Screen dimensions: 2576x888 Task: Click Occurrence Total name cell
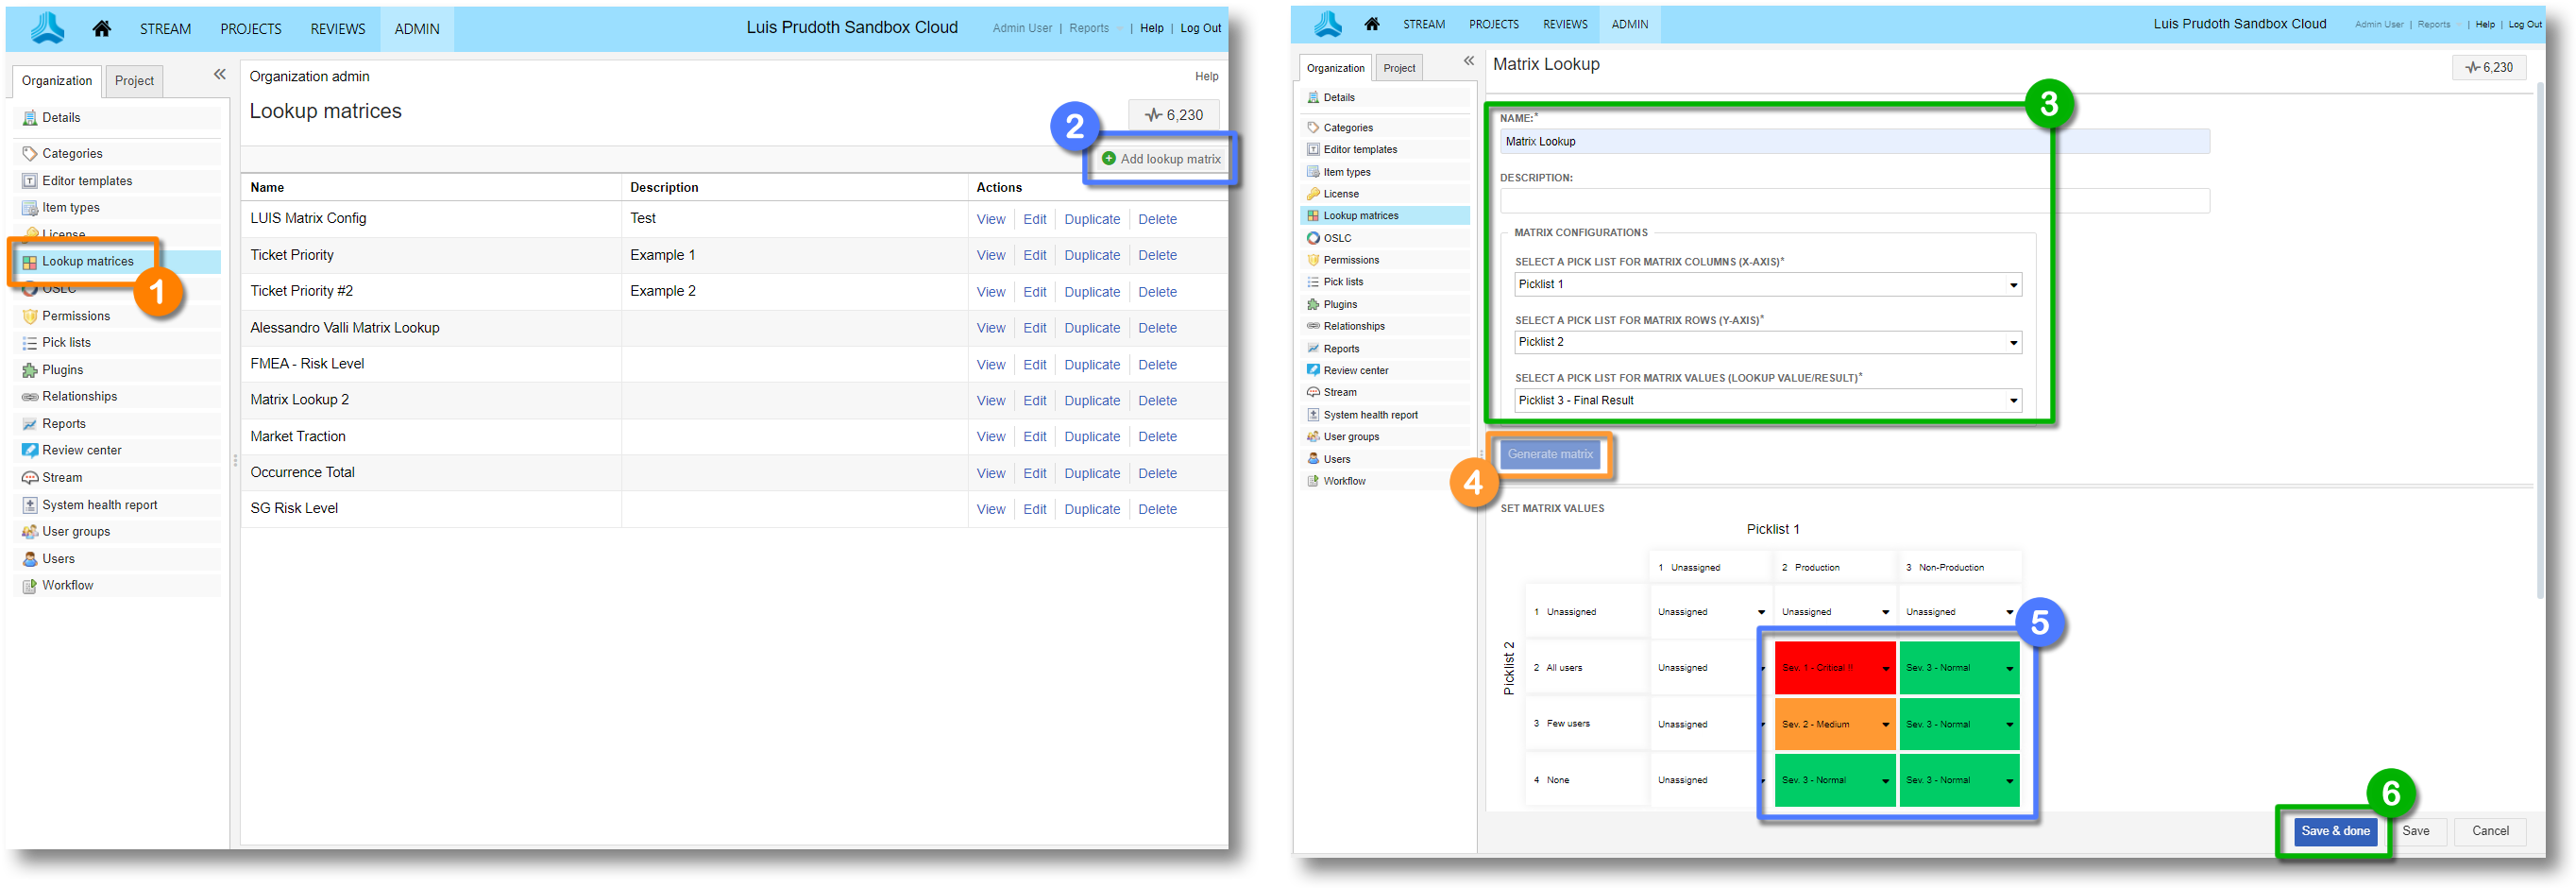tap(431, 473)
